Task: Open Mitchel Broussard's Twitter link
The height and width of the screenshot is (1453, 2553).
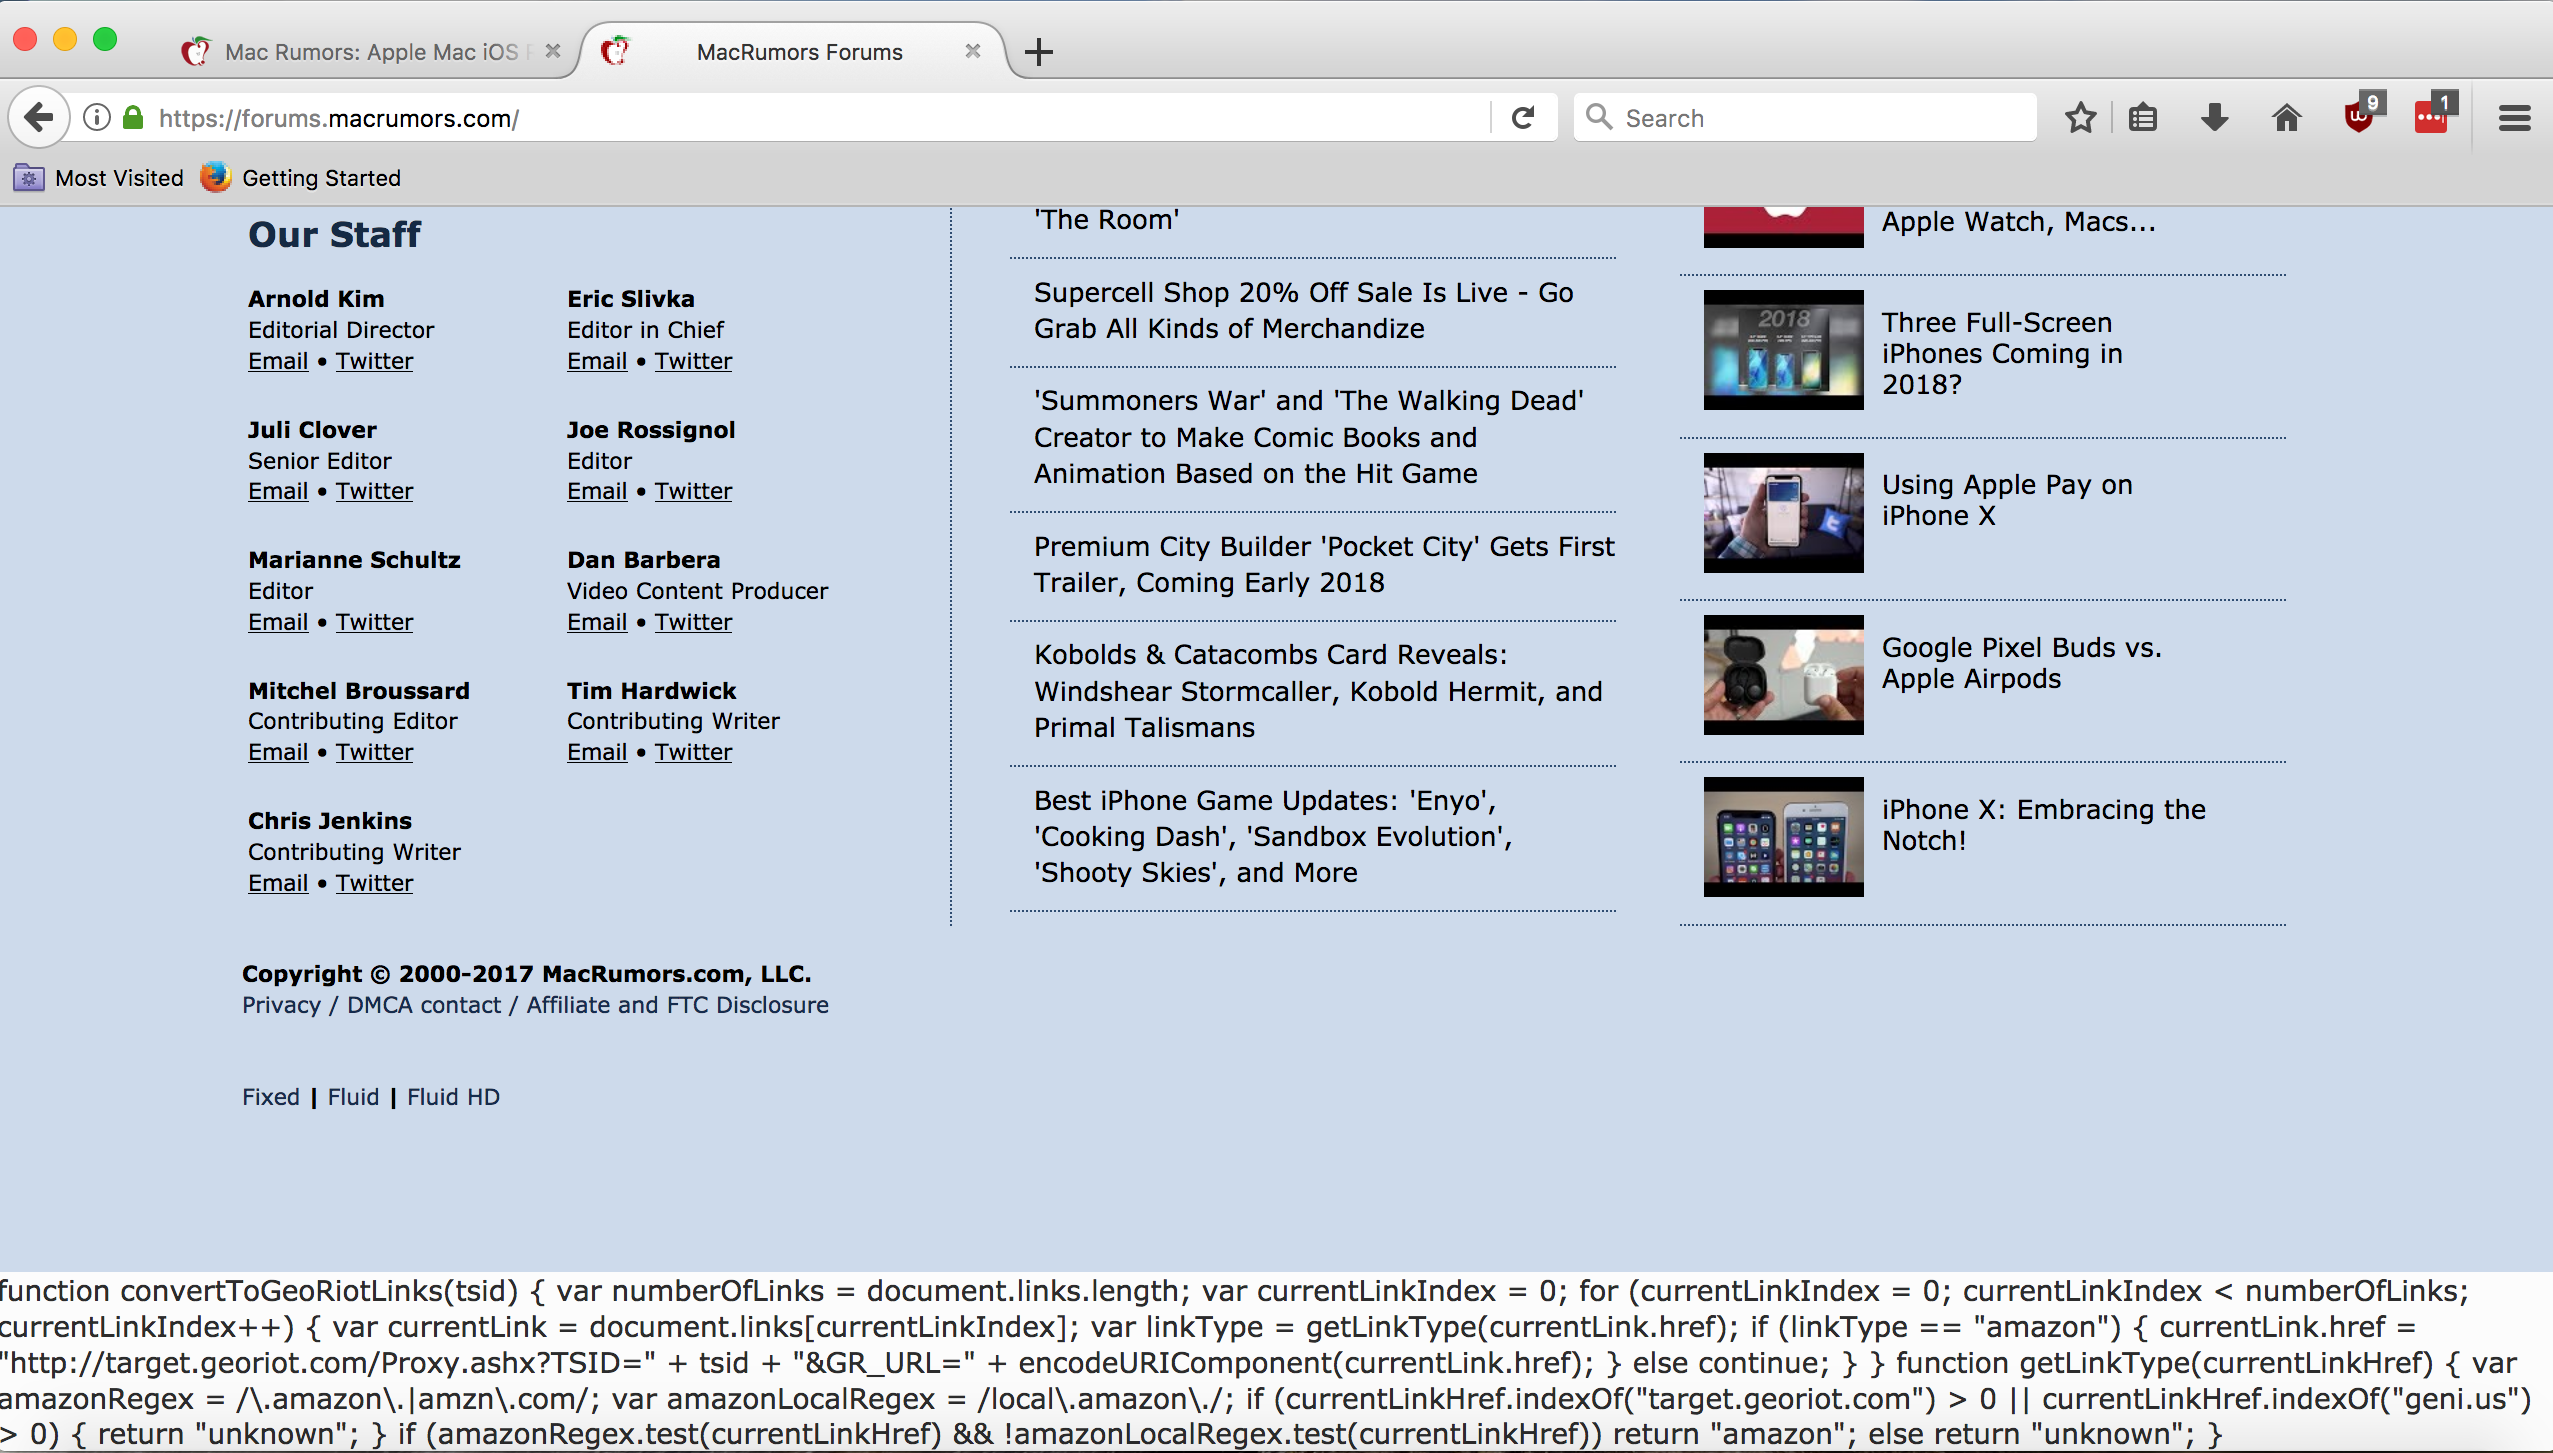Action: point(374,752)
